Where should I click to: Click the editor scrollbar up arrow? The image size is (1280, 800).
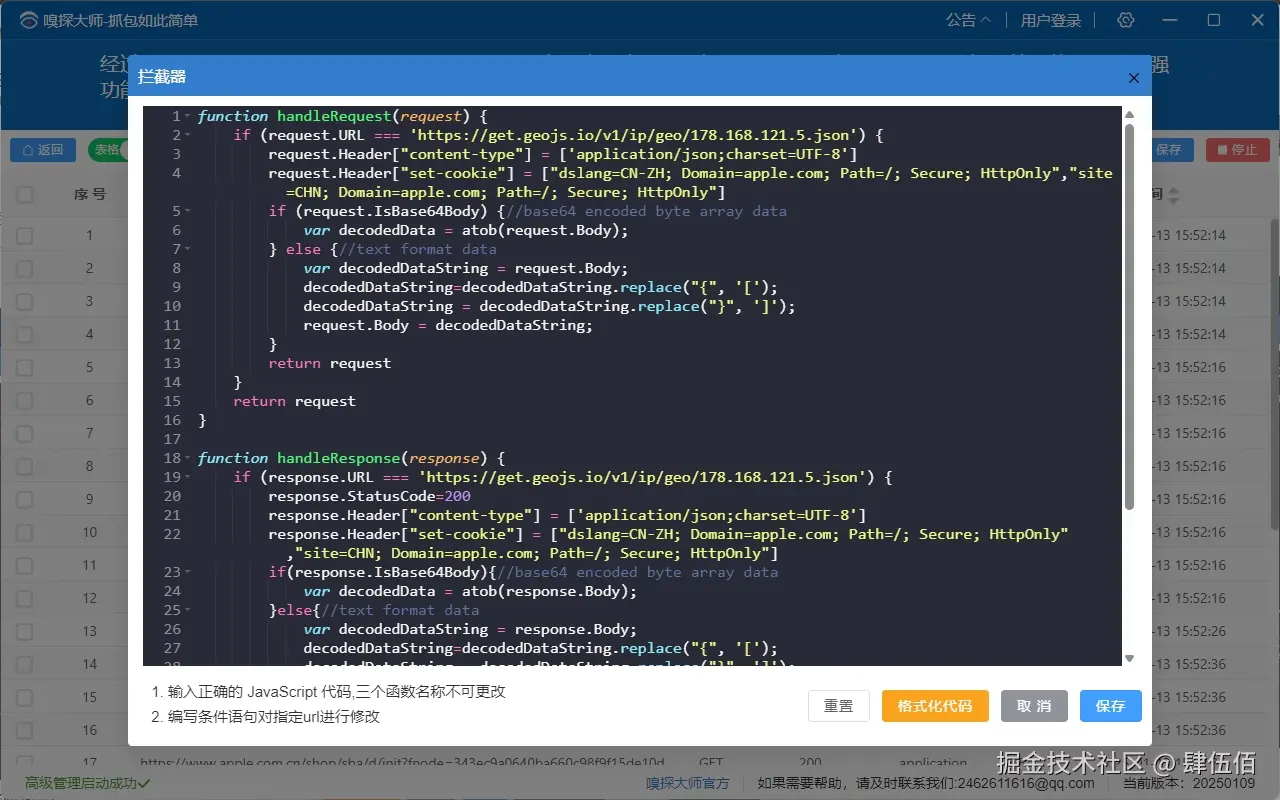point(1130,113)
